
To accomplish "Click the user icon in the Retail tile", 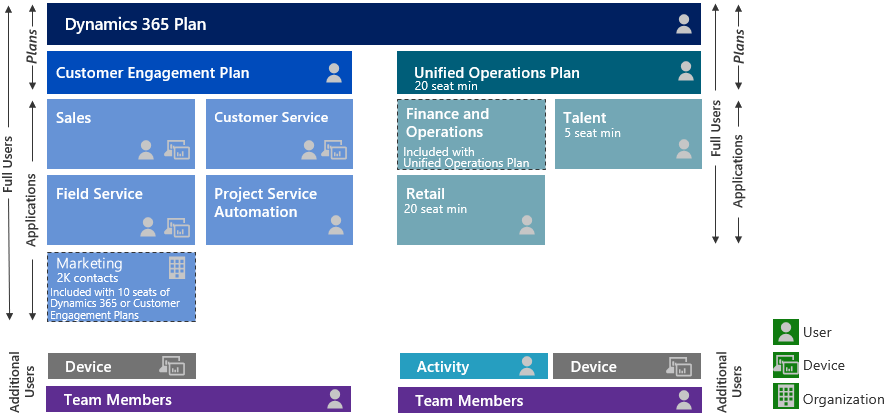I will [x=527, y=225].
